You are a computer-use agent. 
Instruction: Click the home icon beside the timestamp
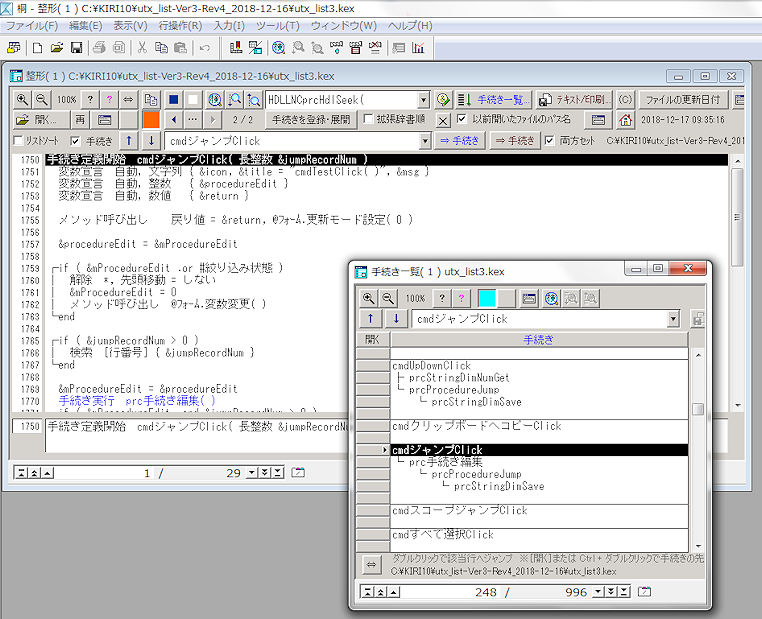pyautogui.click(x=626, y=120)
